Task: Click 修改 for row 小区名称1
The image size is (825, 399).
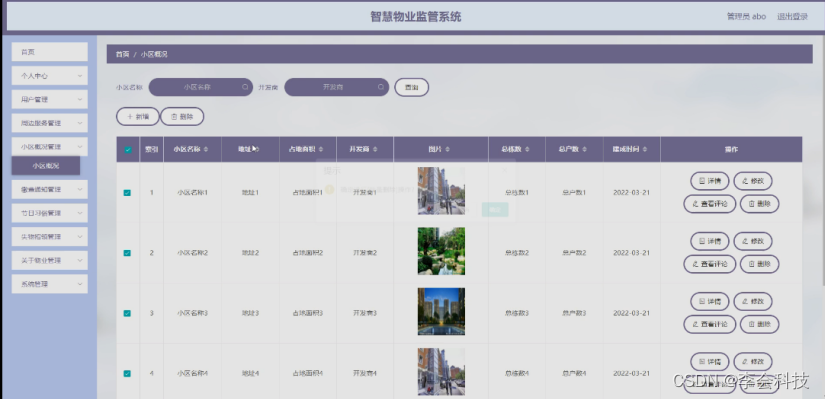Action: 753,181
